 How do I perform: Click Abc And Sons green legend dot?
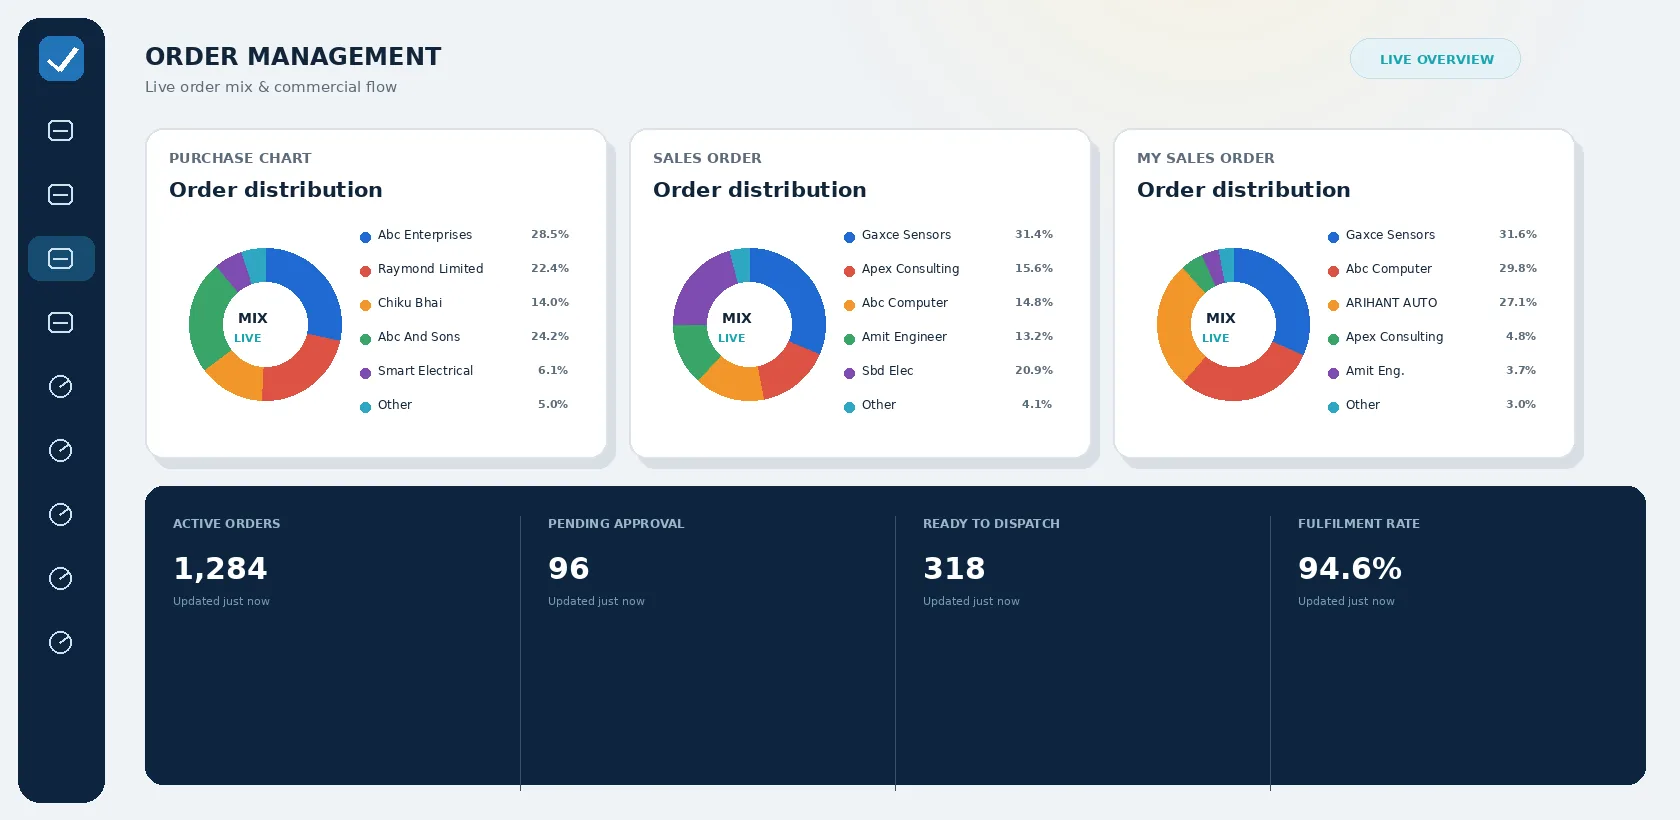[x=365, y=339]
